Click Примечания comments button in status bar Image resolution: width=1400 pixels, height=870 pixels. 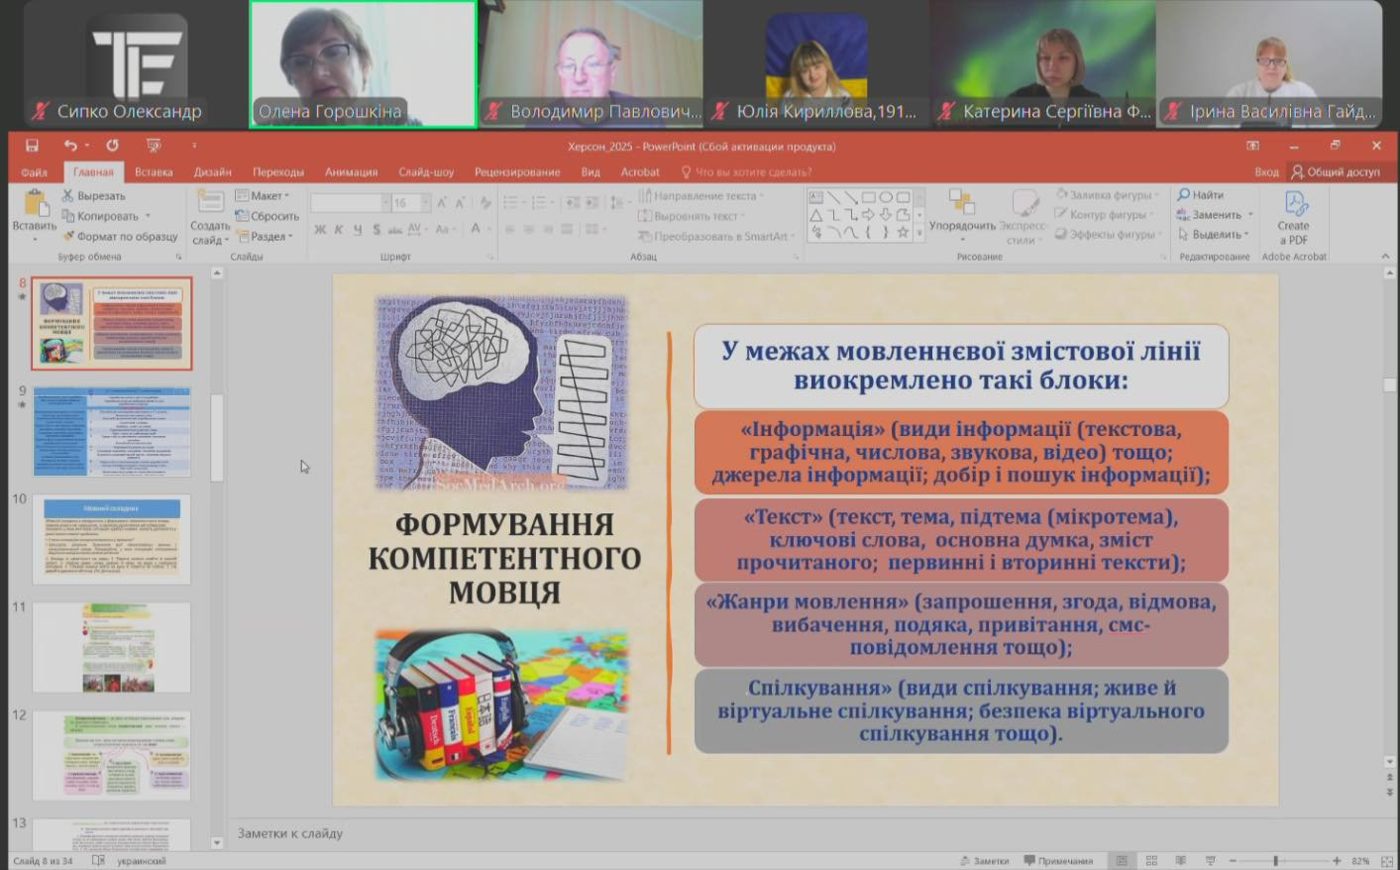[1057, 860]
